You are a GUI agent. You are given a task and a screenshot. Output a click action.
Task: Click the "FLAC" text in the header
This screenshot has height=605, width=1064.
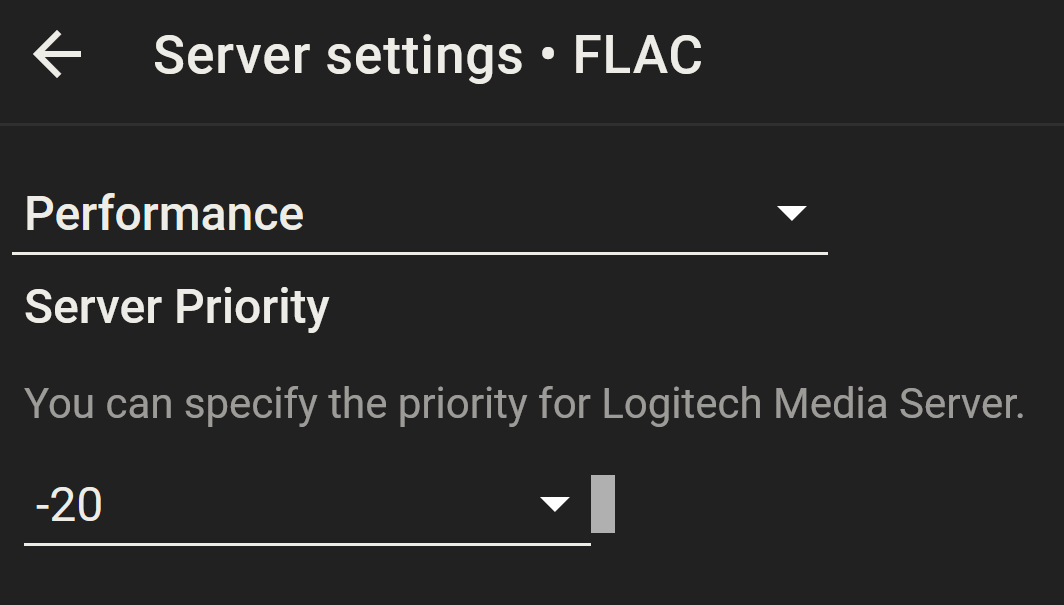click(x=637, y=55)
